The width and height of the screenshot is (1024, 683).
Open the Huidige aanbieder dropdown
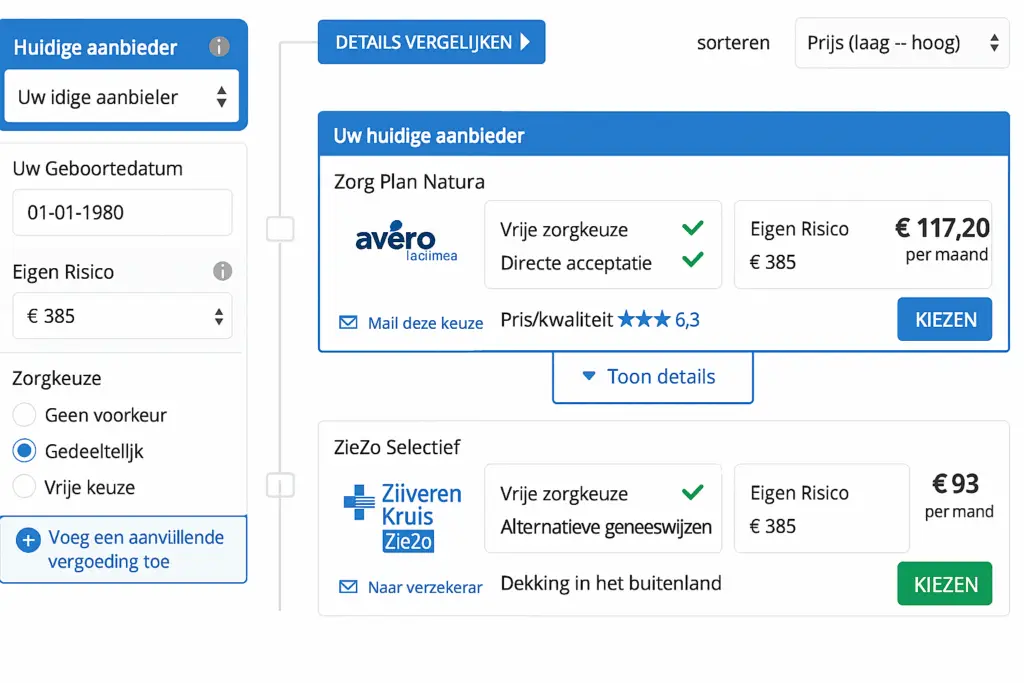122,97
